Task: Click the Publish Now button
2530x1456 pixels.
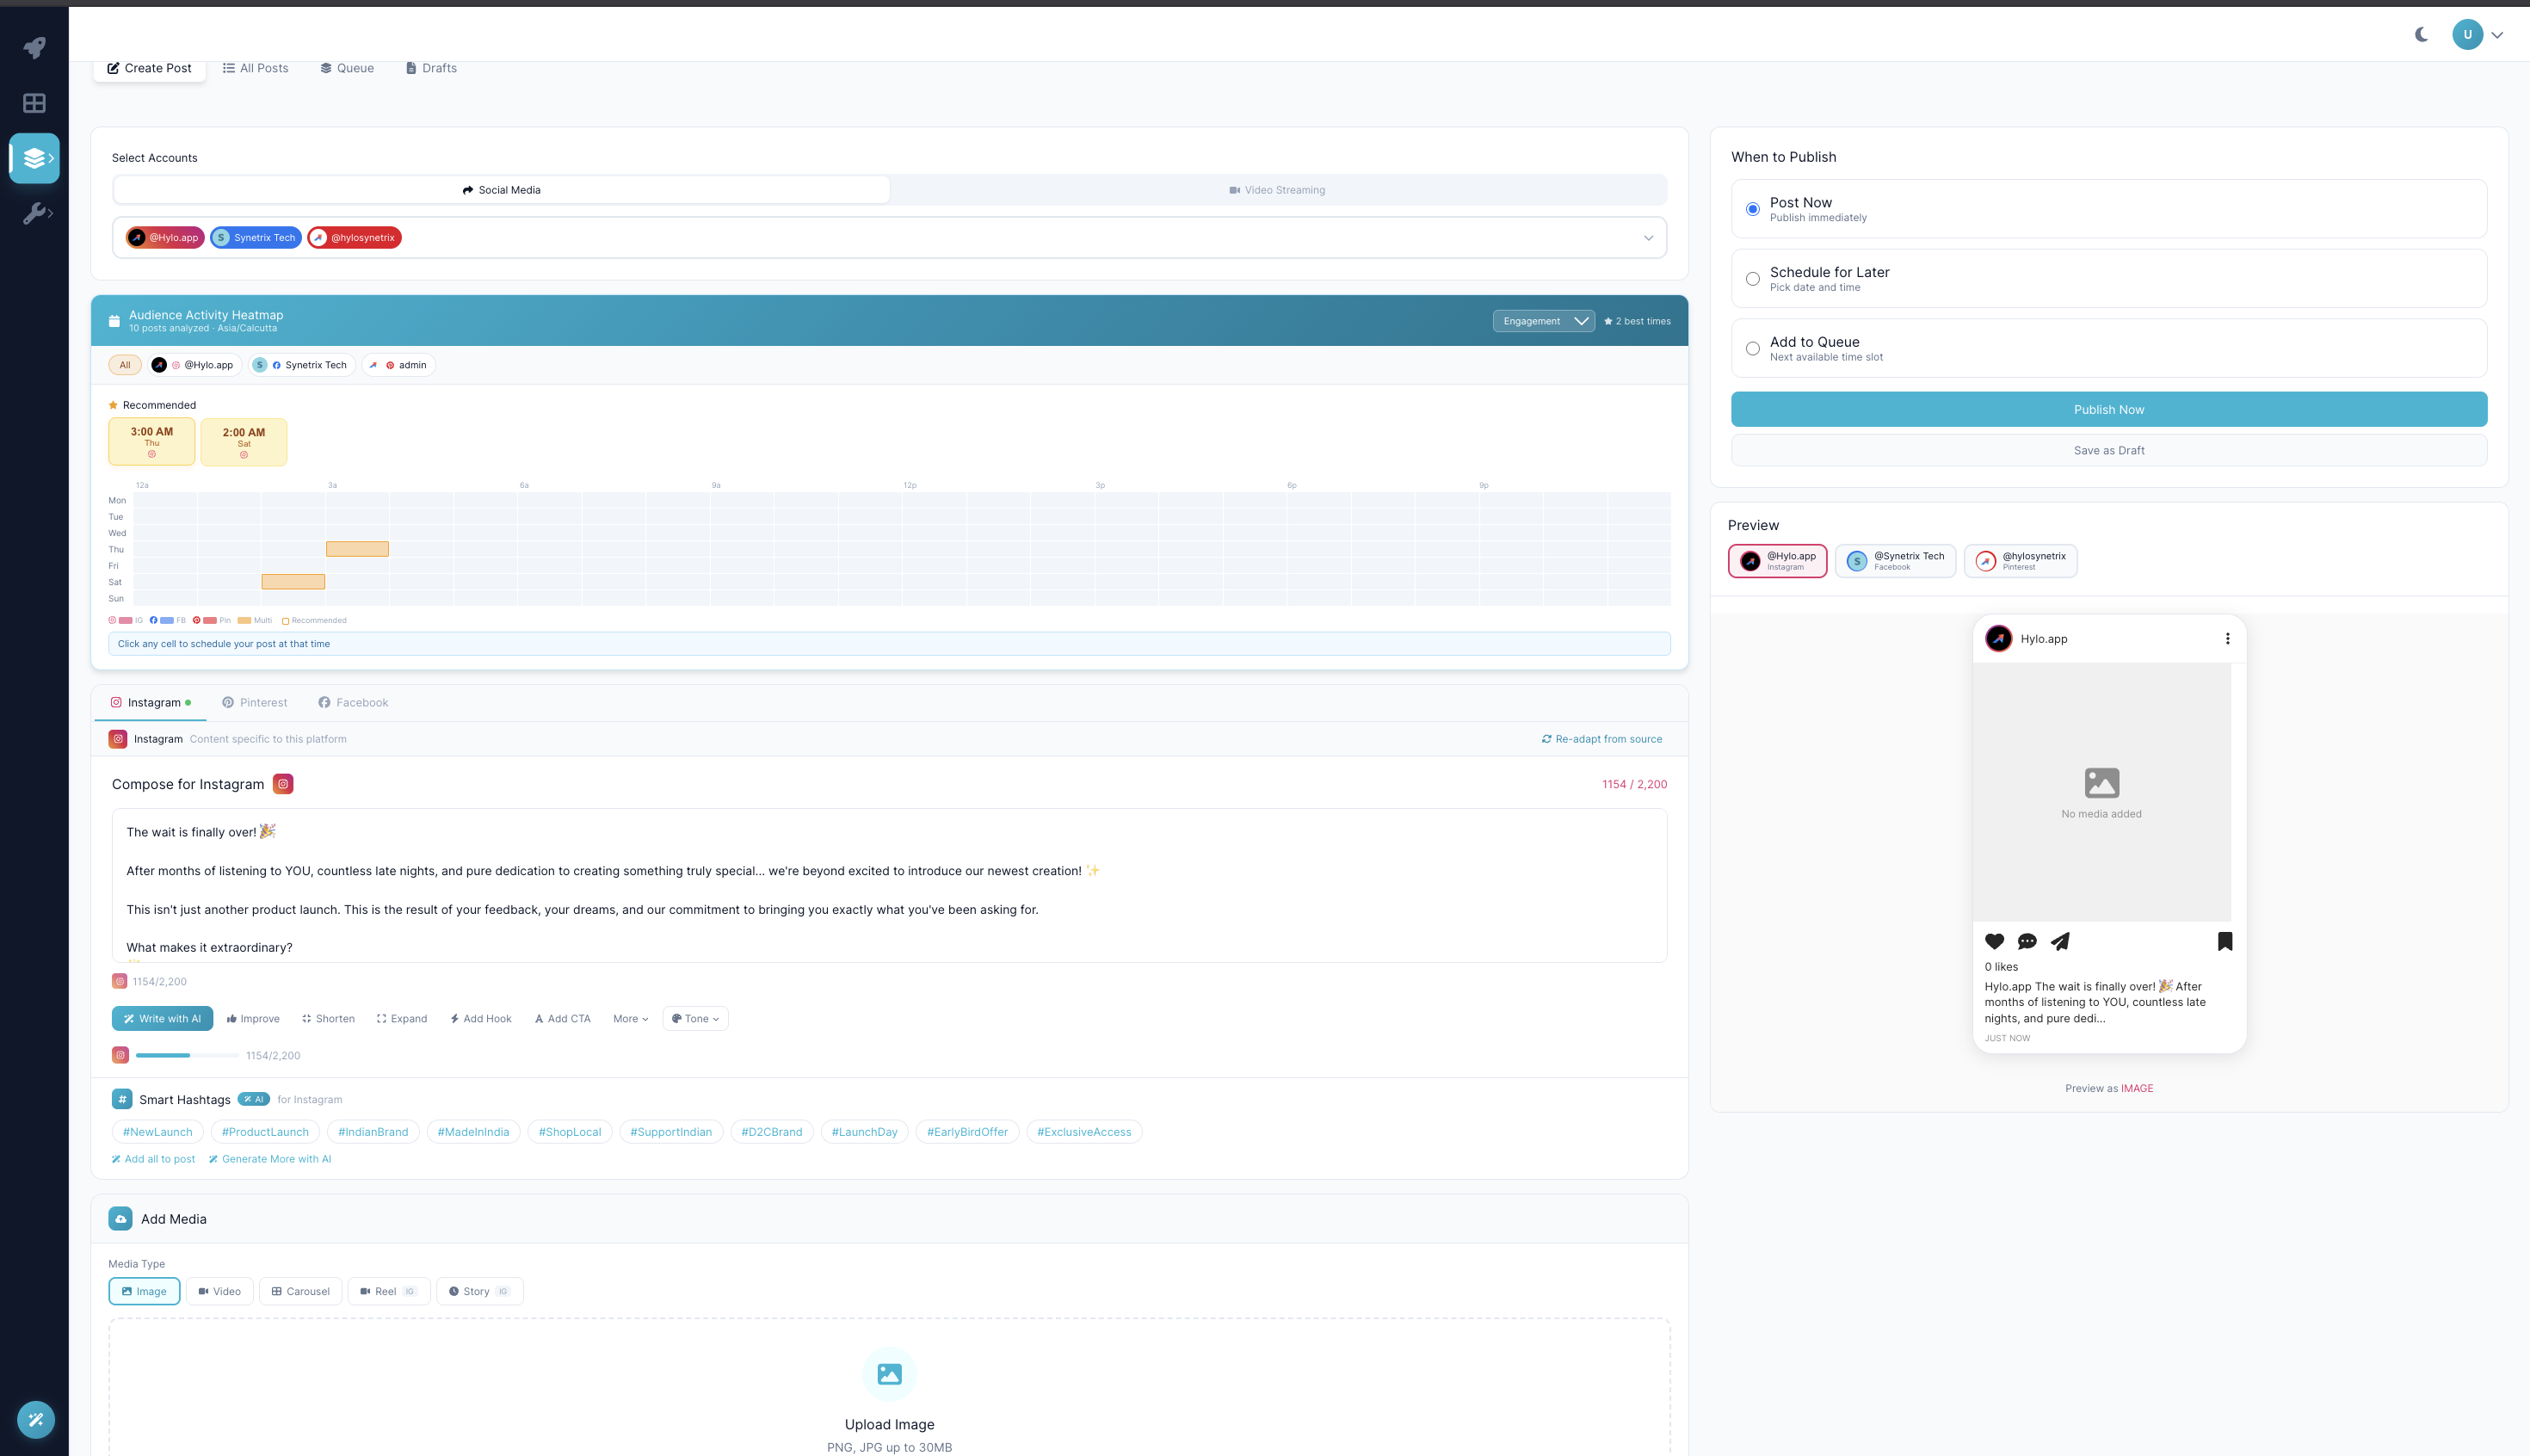Action: [x=2108, y=410]
